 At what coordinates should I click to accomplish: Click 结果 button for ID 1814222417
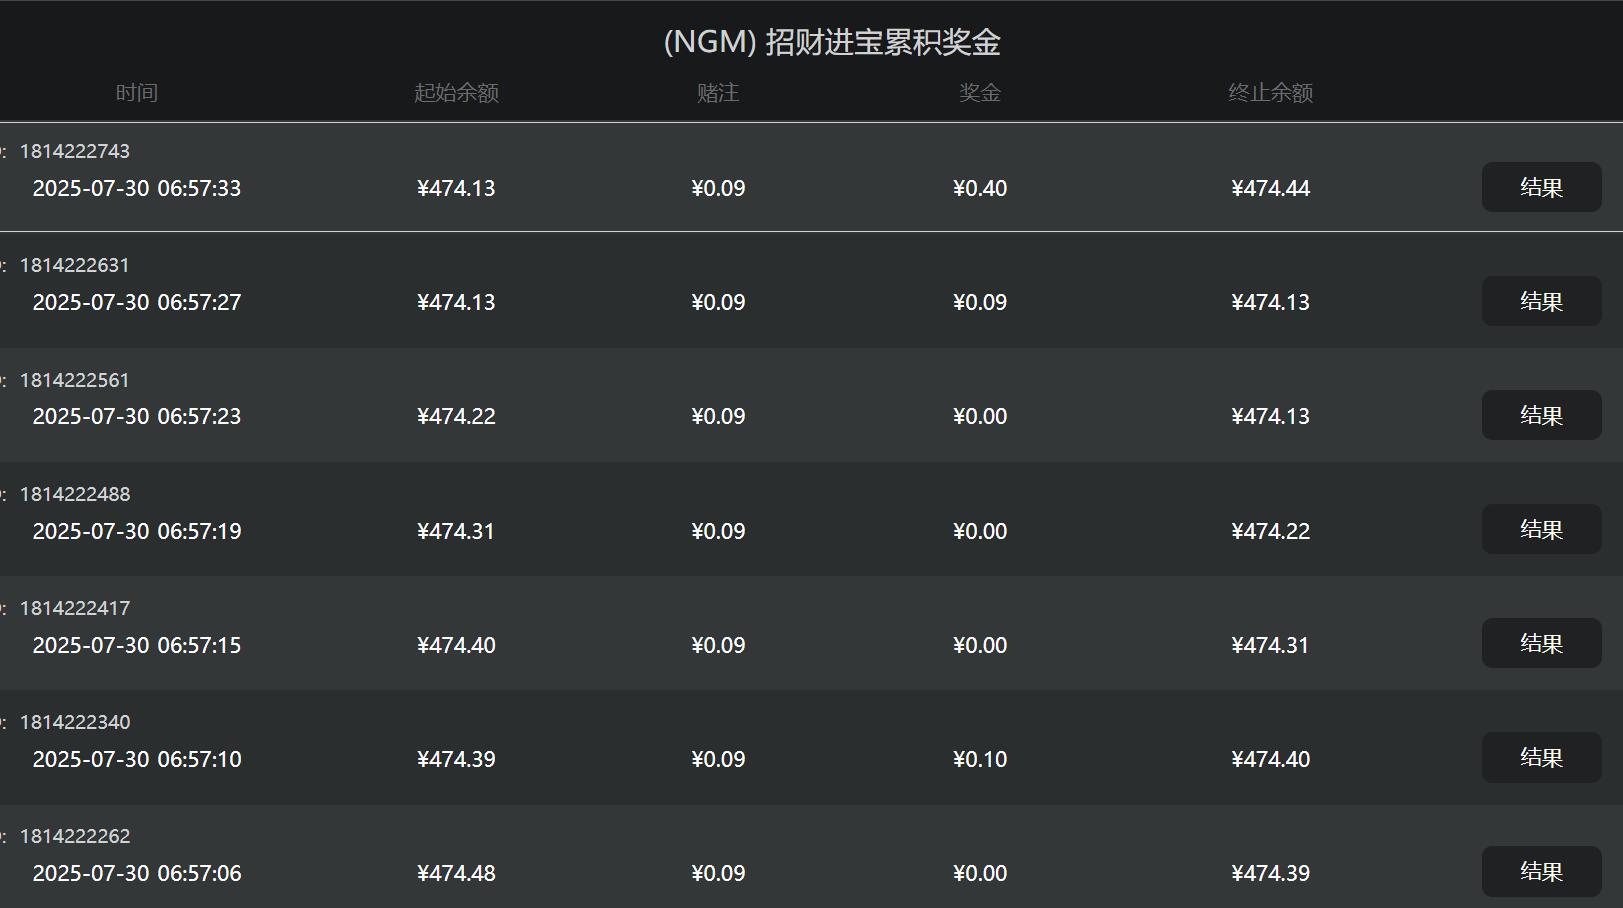pos(1541,643)
